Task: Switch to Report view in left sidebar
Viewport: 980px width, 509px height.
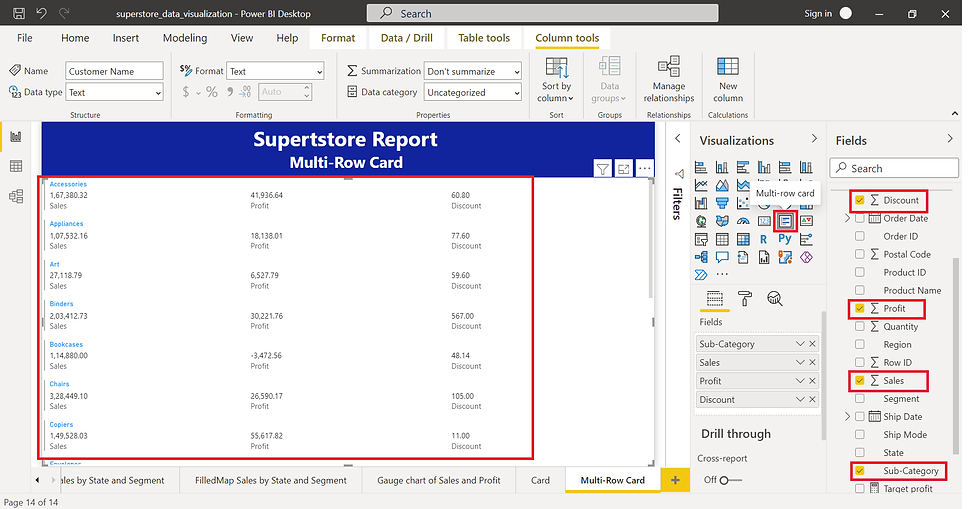Action: pyautogui.click(x=16, y=136)
